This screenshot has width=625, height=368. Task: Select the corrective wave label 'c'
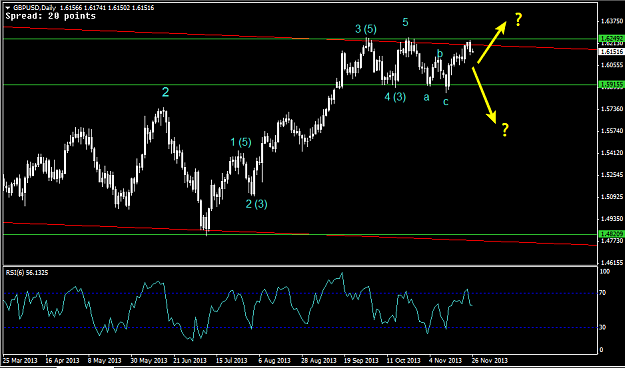(x=446, y=102)
